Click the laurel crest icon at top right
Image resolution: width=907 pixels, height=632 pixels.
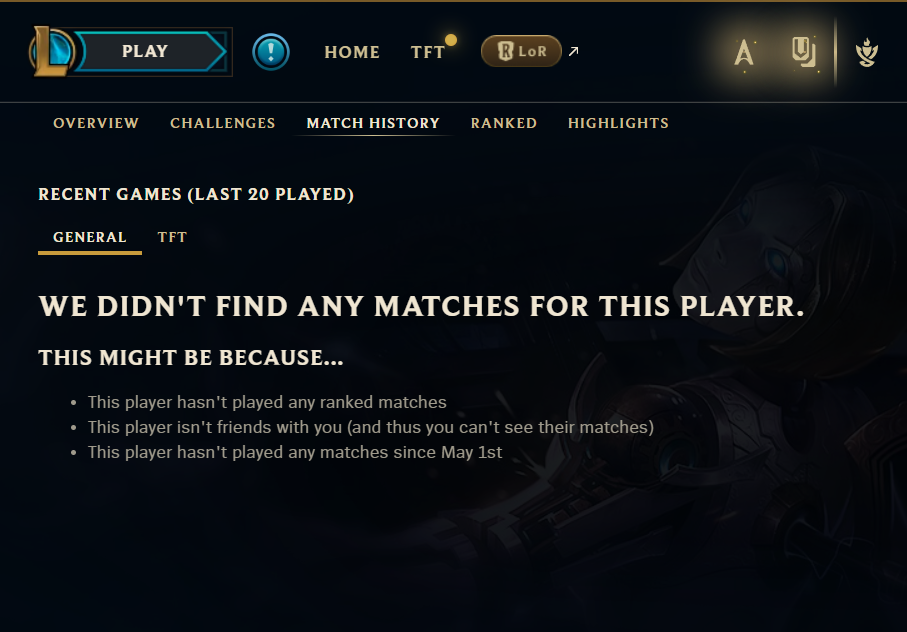click(x=867, y=52)
